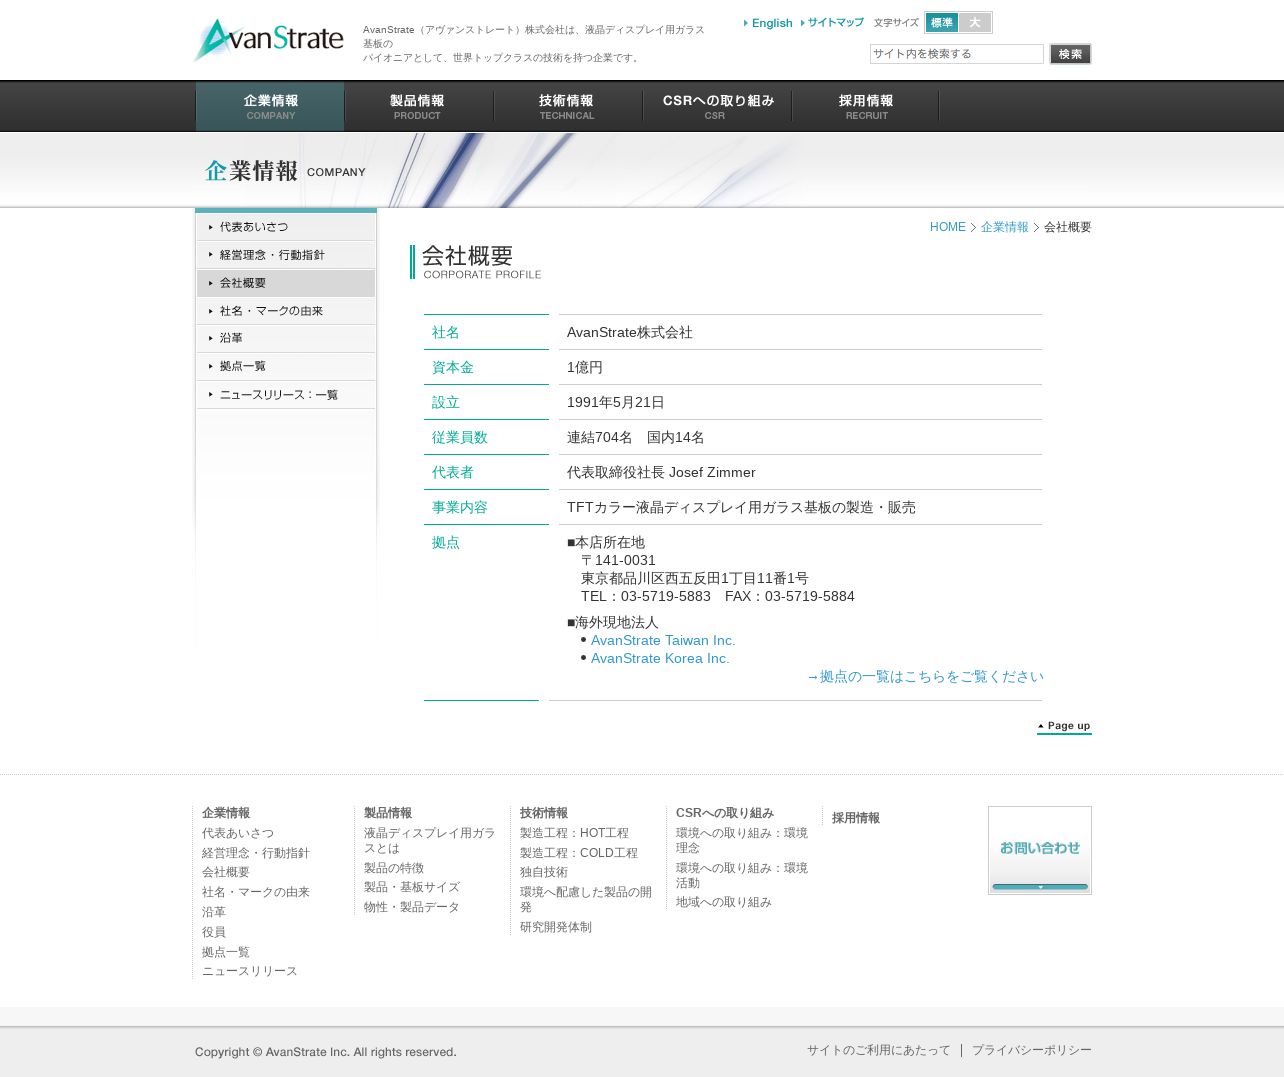The height and width of the screenshot is (1077, 1284).
Task: Open footer link 環境へ配慮した製品の開発
Action: click(586, 899)
